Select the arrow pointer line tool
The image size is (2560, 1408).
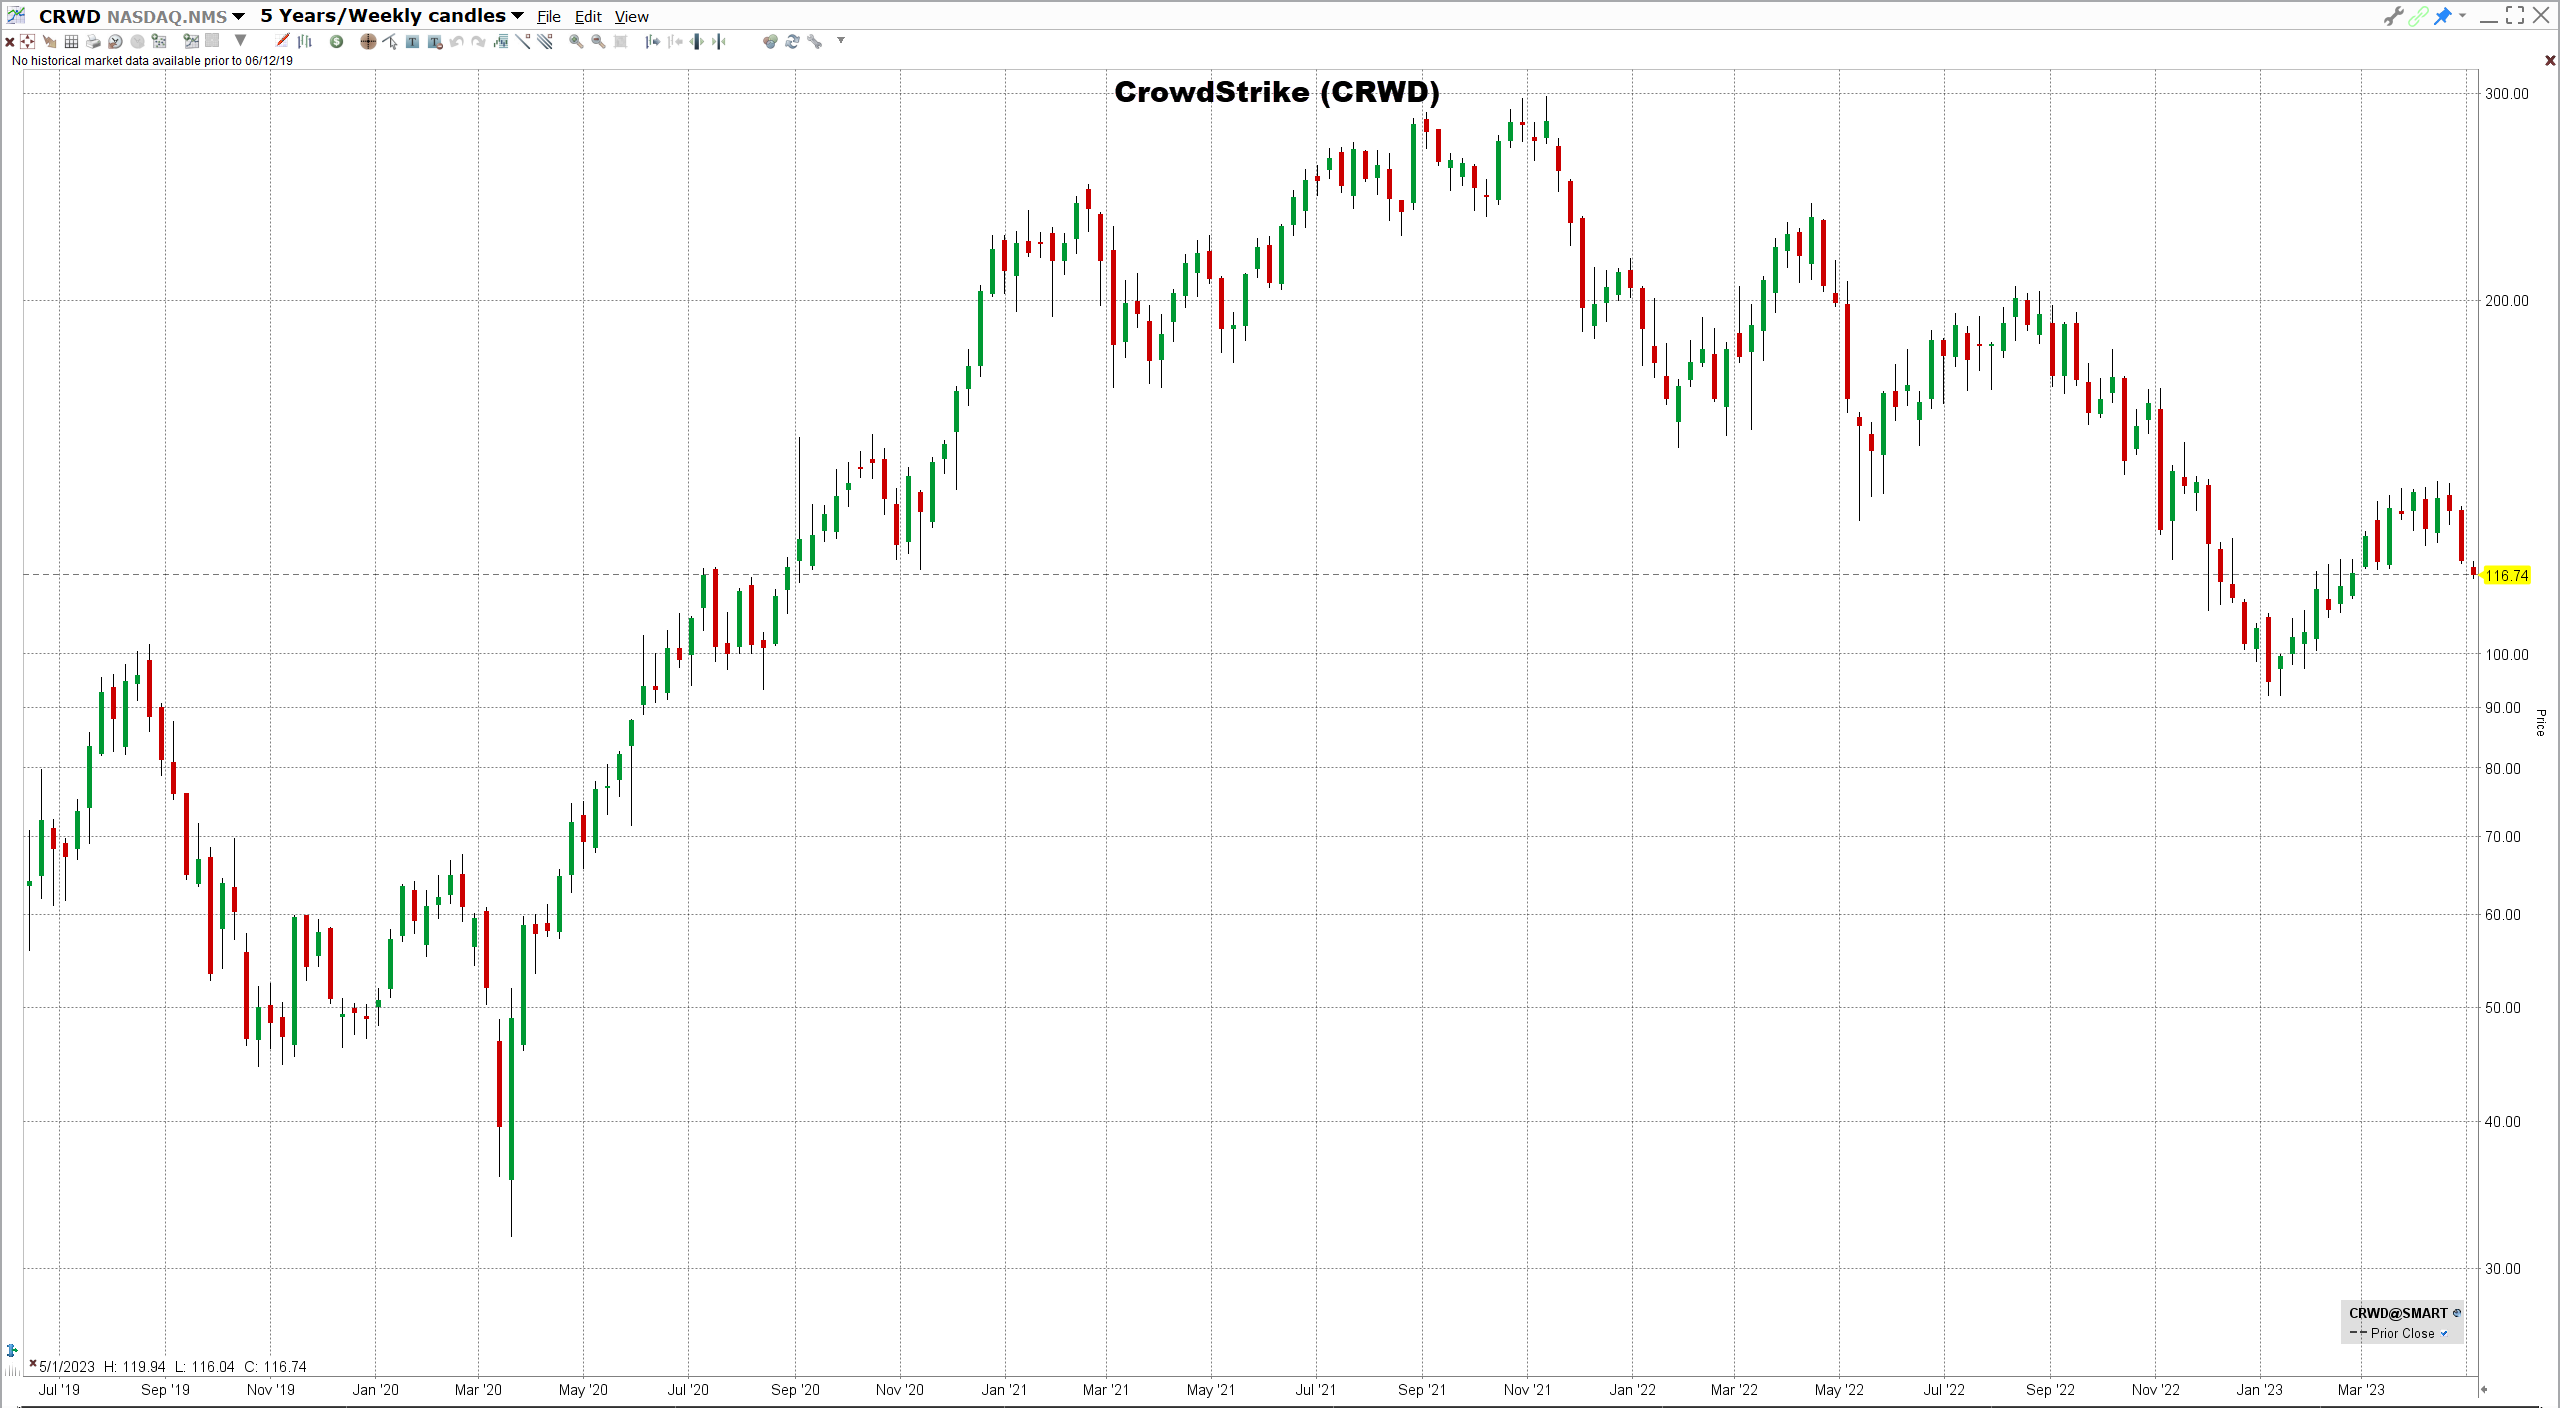(x=390, y=41)
